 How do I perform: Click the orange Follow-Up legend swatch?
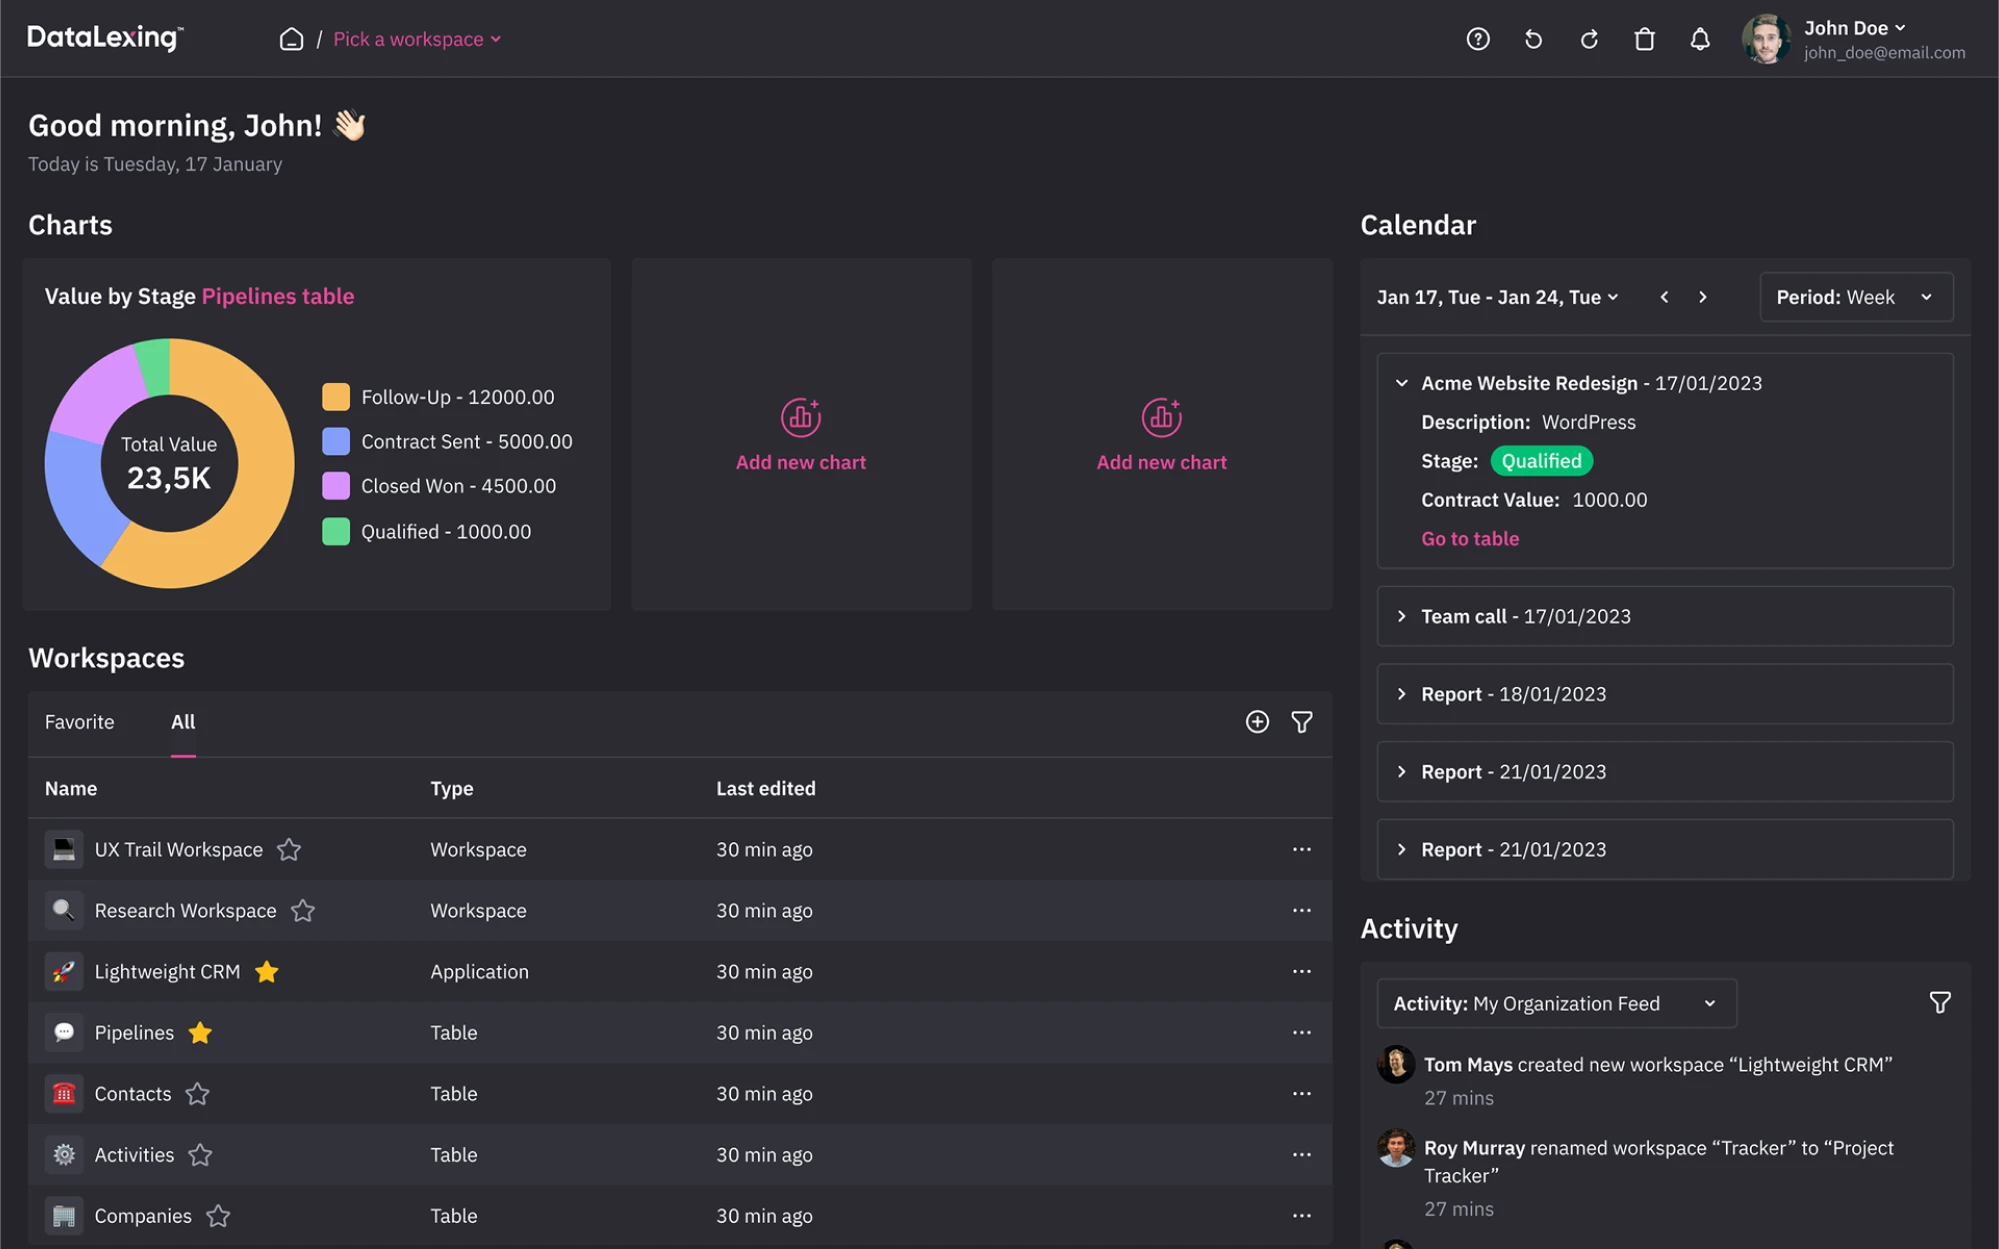click(335, 397)
